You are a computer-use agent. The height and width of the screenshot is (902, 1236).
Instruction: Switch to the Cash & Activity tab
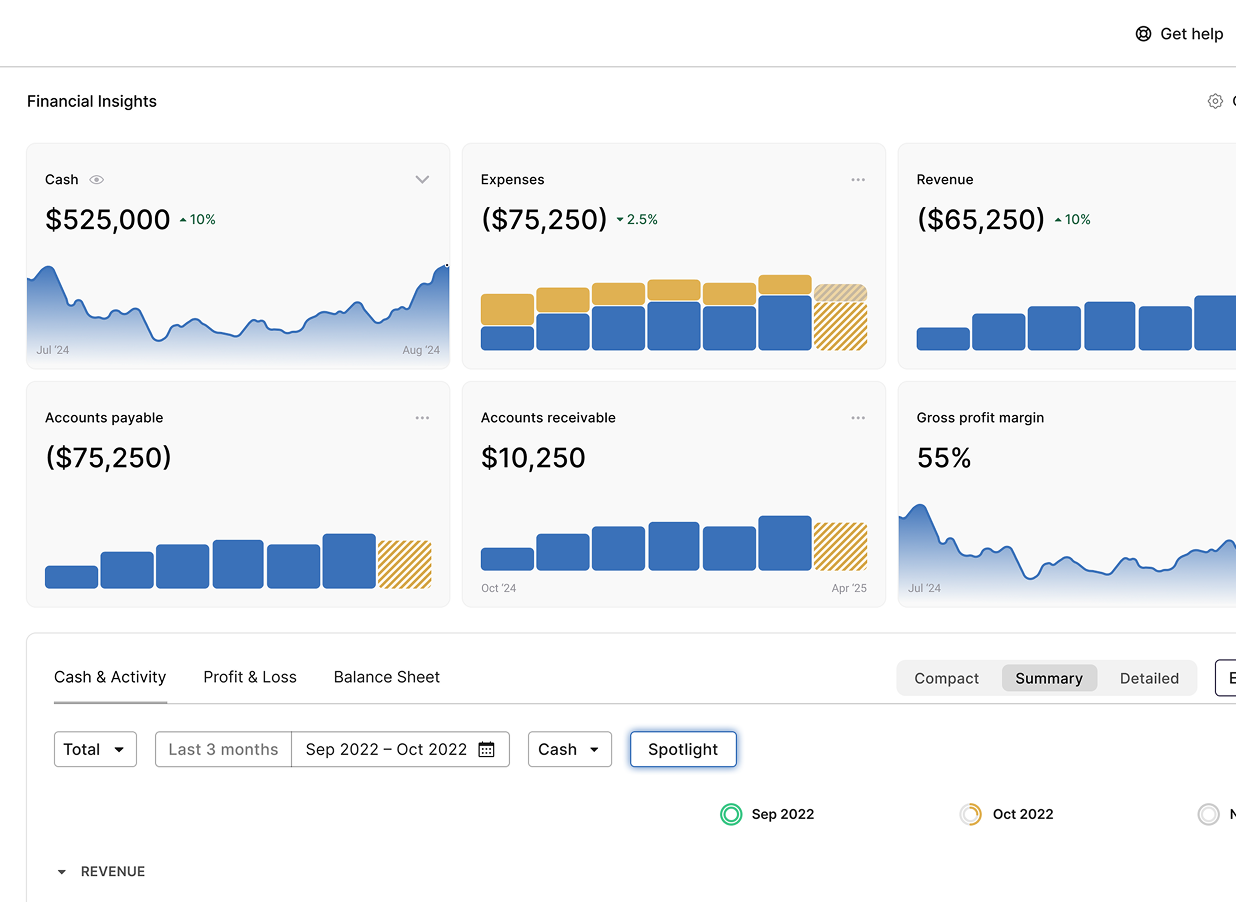pyautogui.click(x=110, y=677)
